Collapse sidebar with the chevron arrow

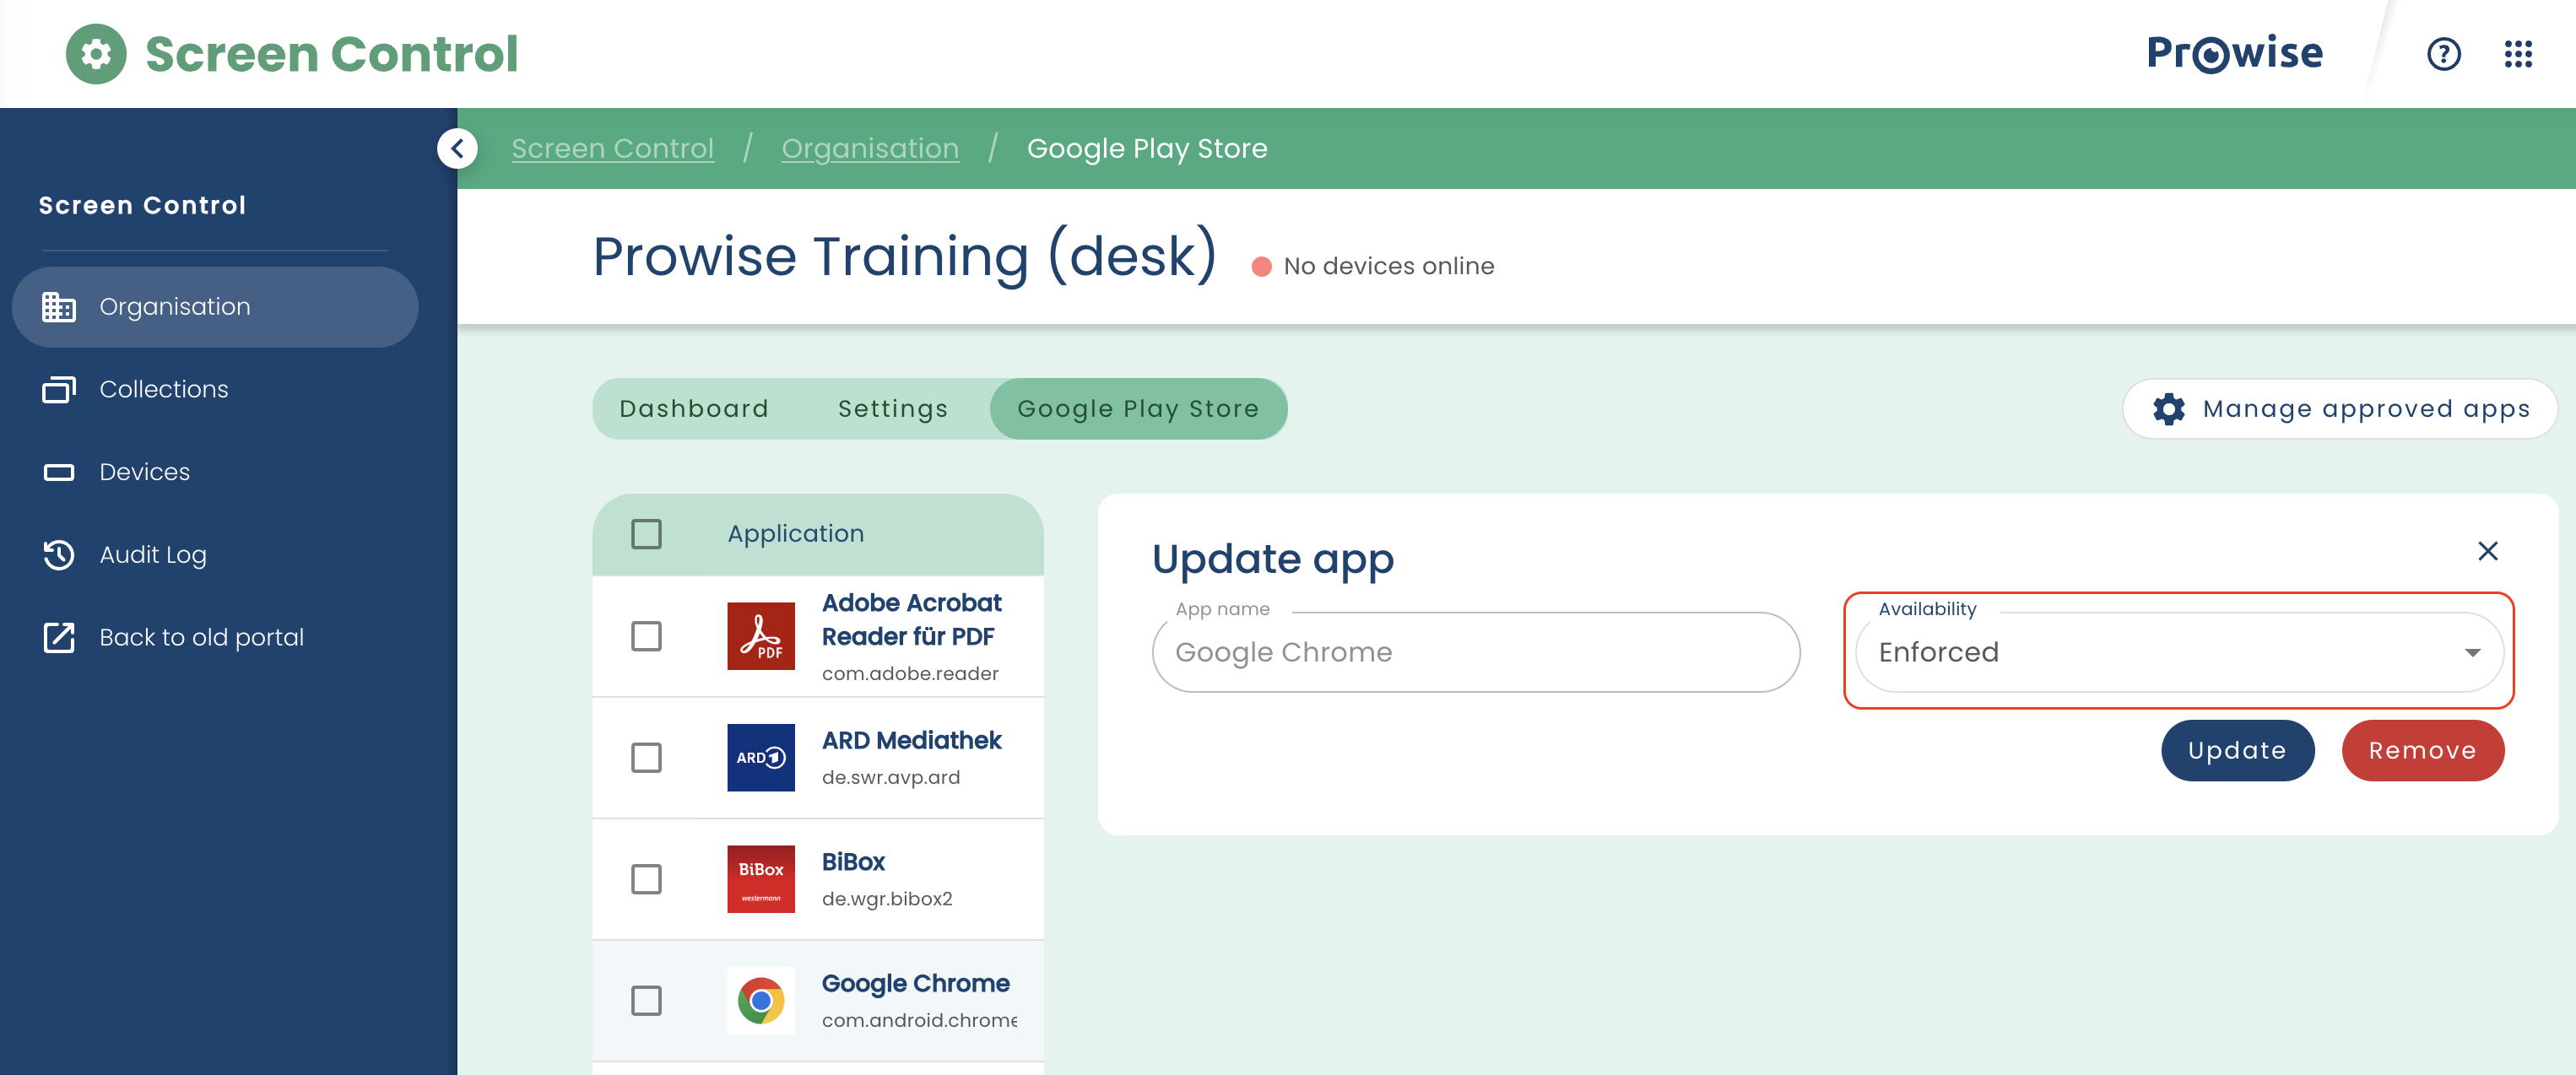point(457,149)
